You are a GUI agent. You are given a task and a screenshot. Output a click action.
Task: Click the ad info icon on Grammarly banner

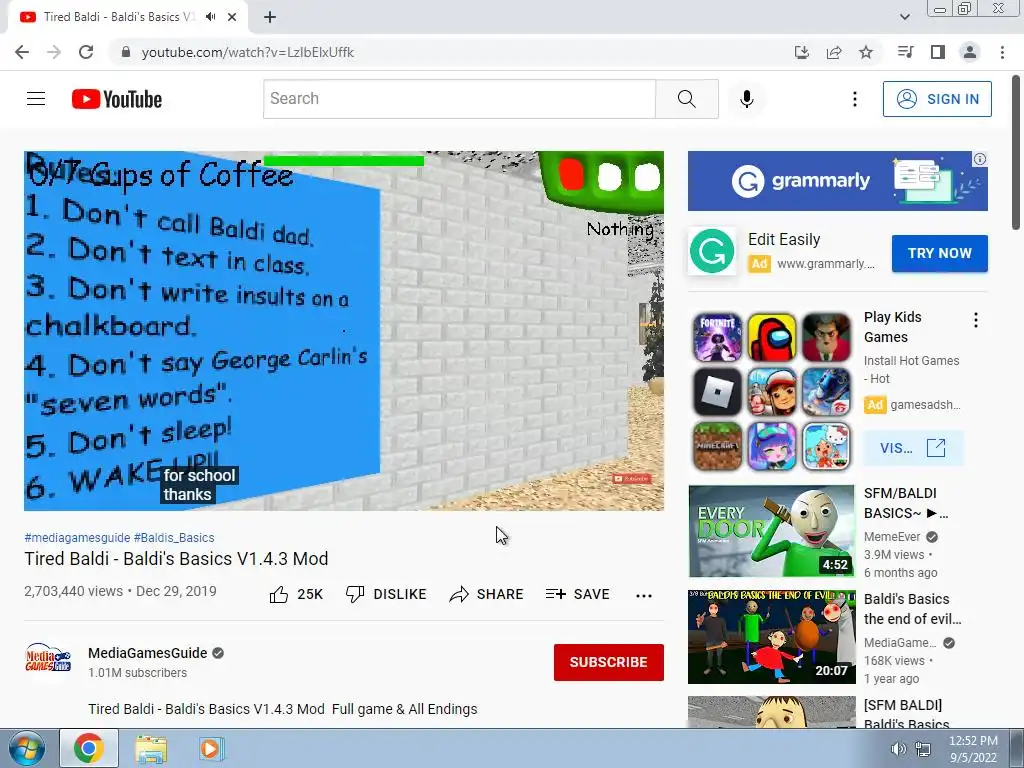[x=980, y=159]
